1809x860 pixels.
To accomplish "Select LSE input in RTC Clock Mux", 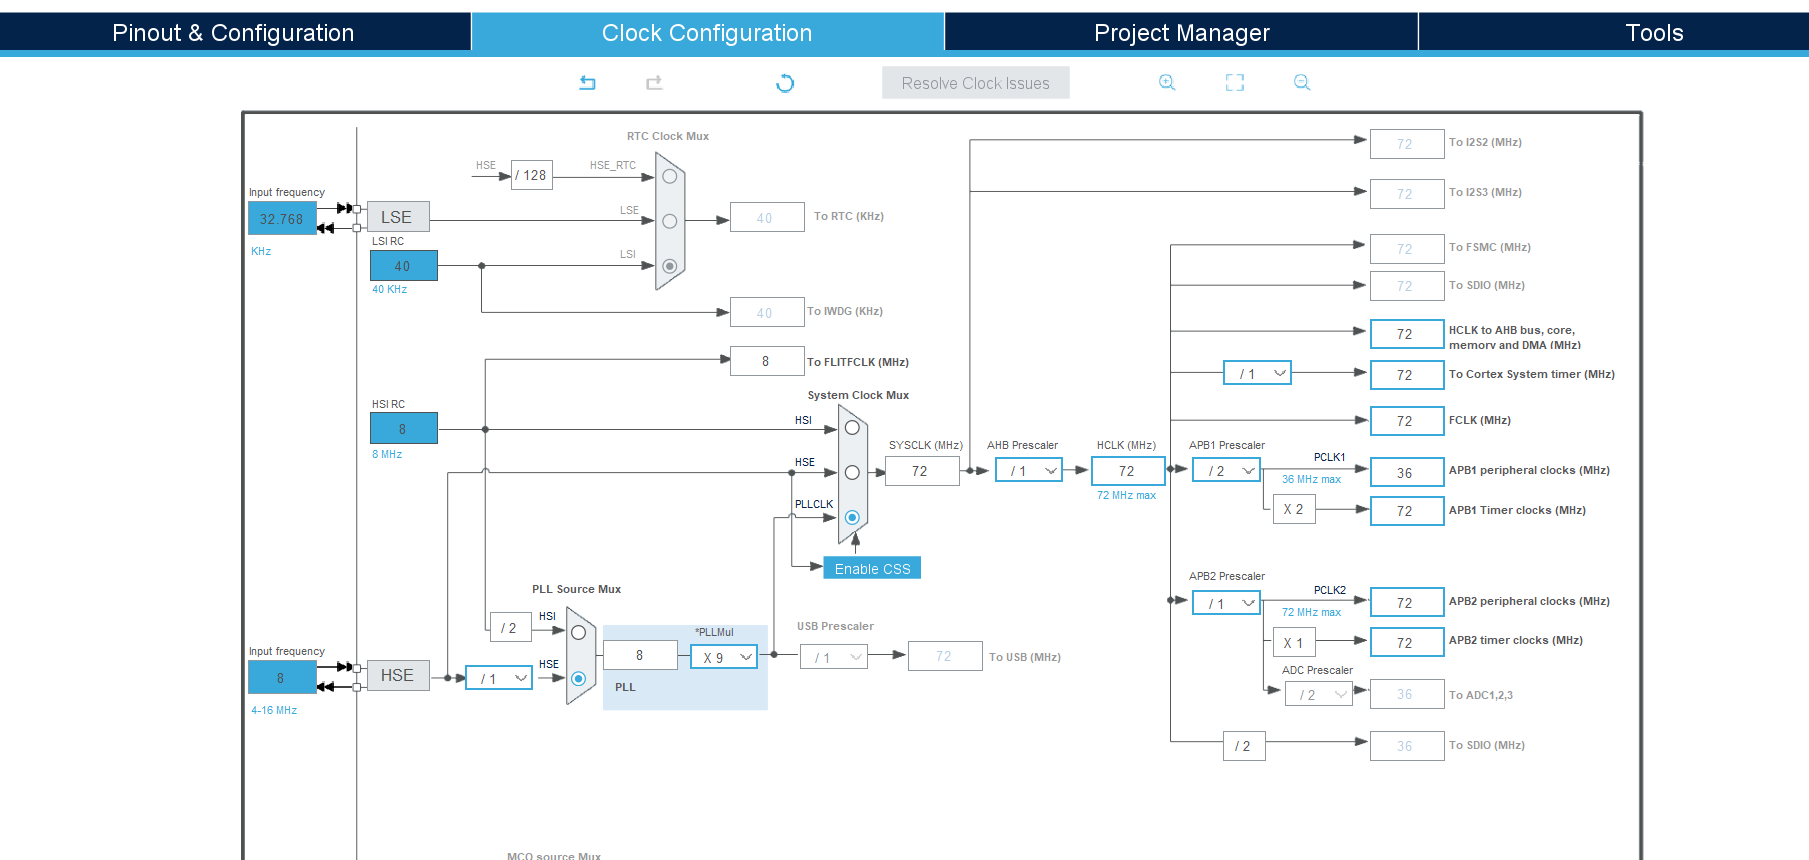I will [x=670, y=221].
